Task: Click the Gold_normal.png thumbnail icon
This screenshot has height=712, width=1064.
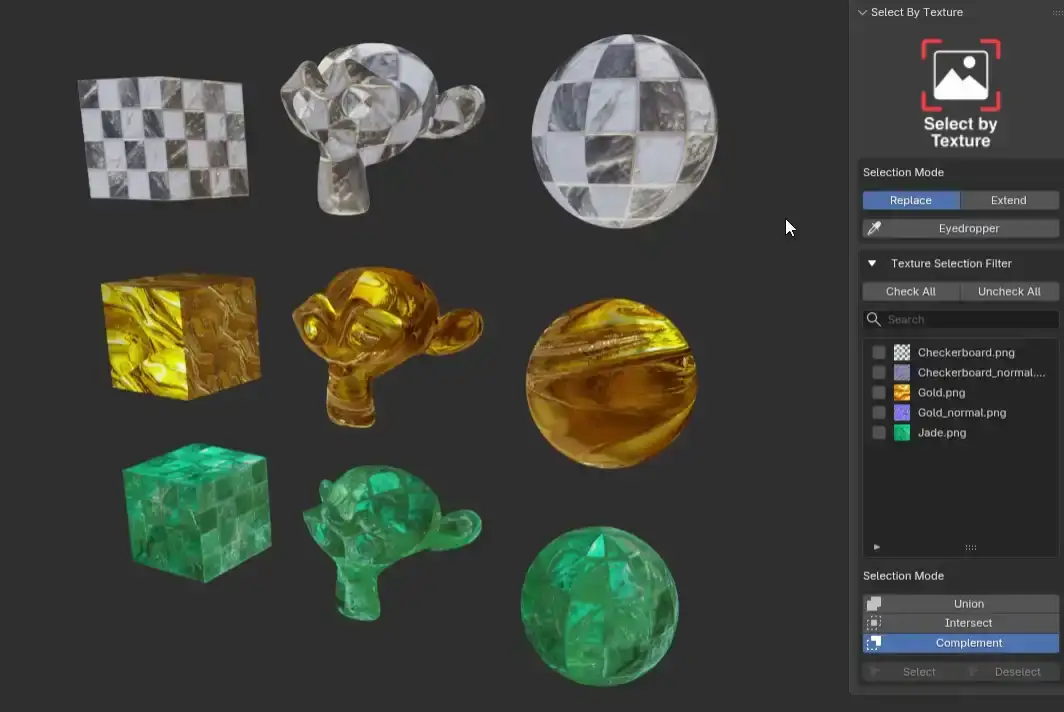Action: pyautogui.click(x=902, y=413)
